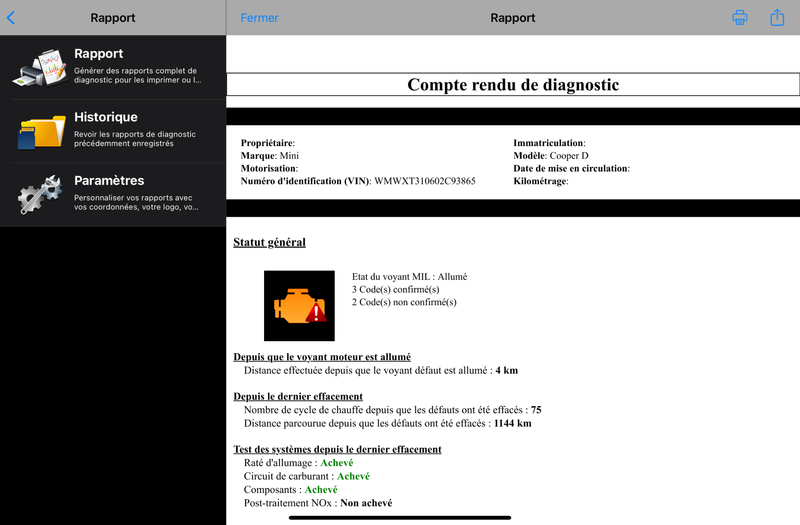Click the '1144 km' distance value

513,423
